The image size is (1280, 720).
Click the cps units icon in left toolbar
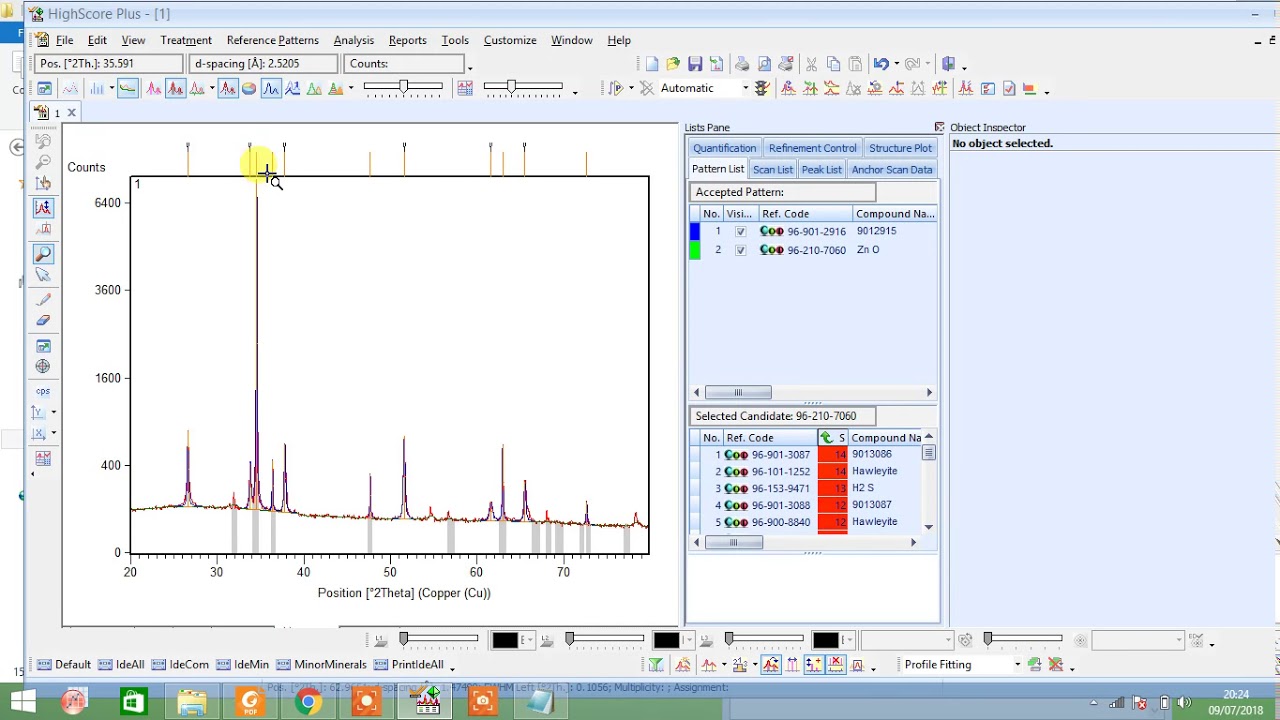coord(43,391)
